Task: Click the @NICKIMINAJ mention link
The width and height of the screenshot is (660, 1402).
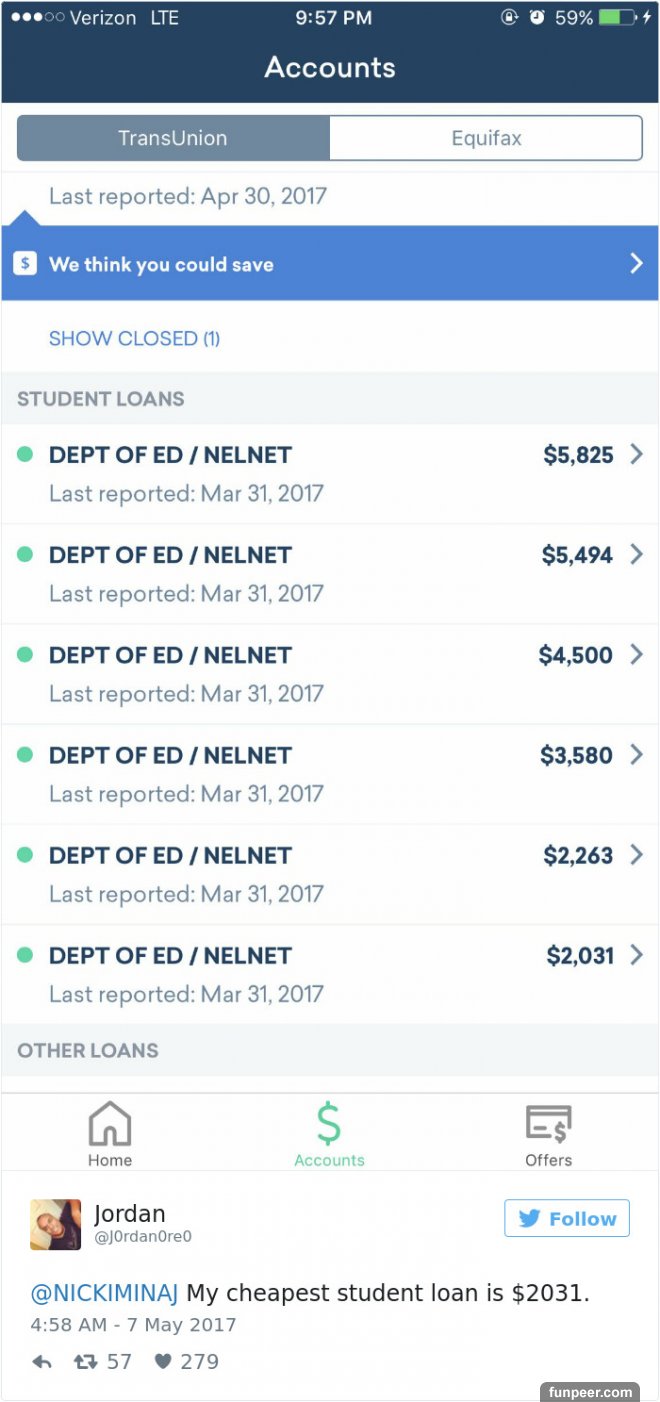Action: [104, 1294]
